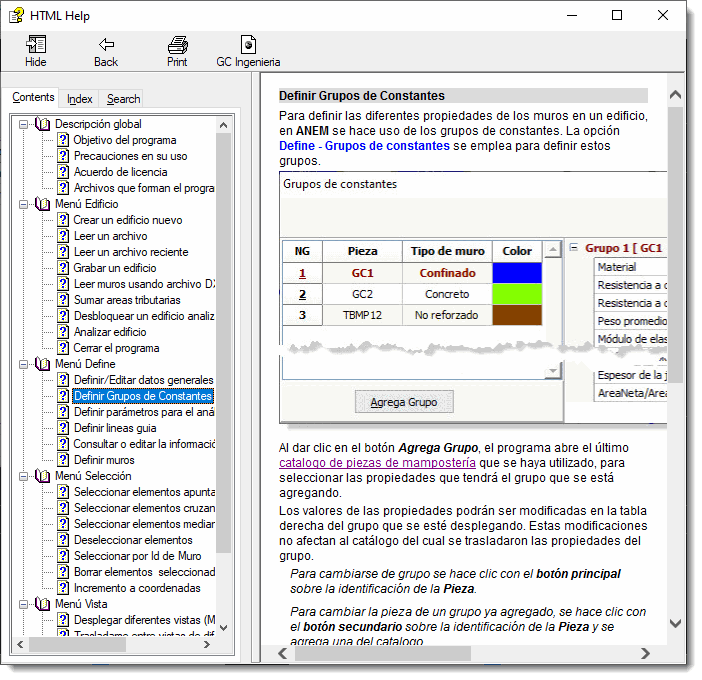Click the Back arrow icon

[106, 45]
